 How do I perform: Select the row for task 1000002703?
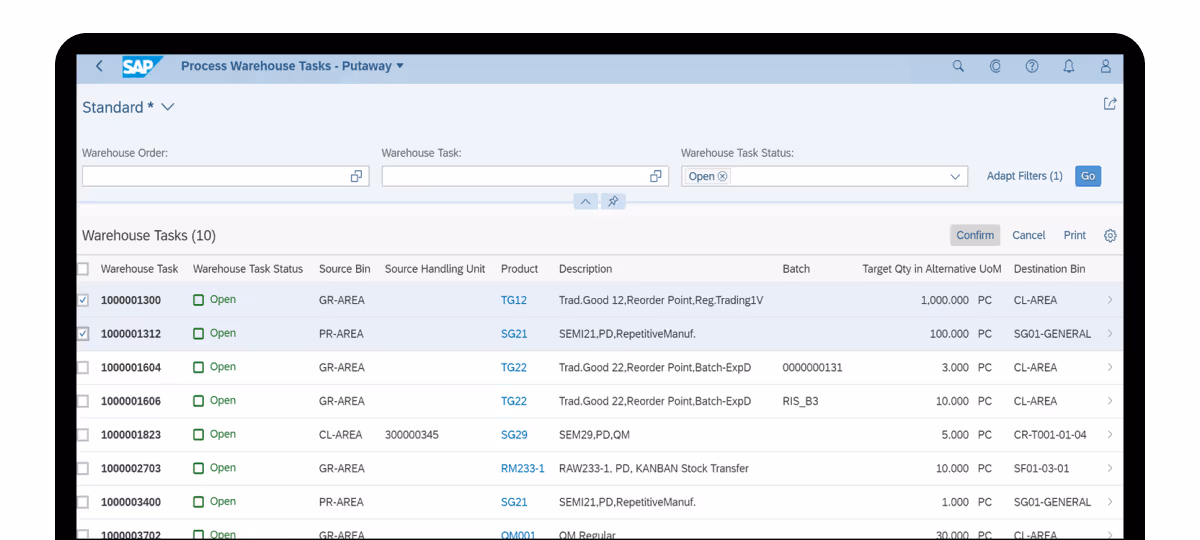pos(83,468)
